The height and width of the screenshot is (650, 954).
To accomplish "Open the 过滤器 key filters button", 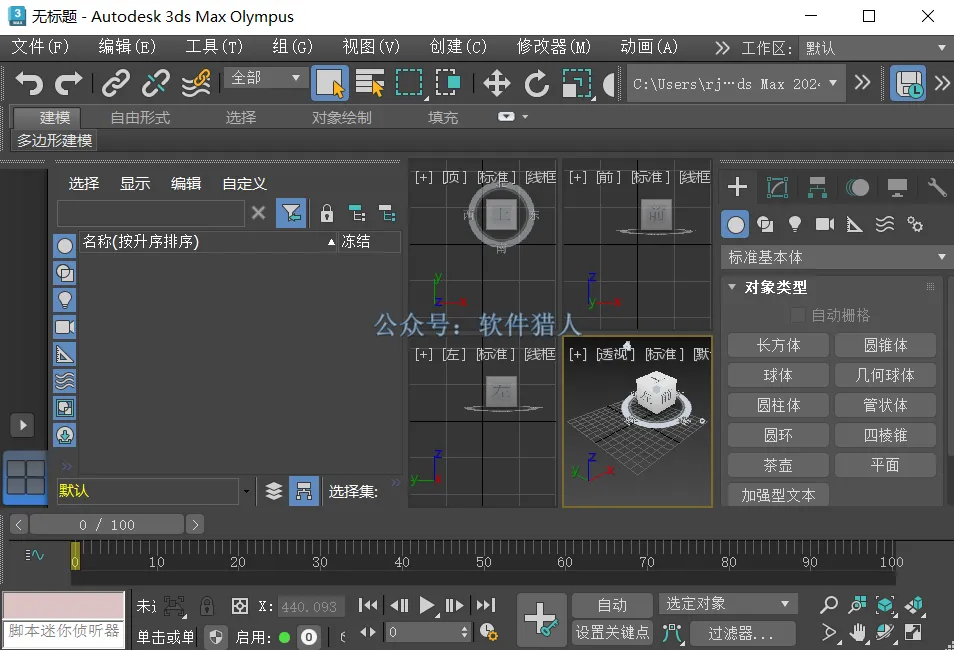I will pos(741,634).
